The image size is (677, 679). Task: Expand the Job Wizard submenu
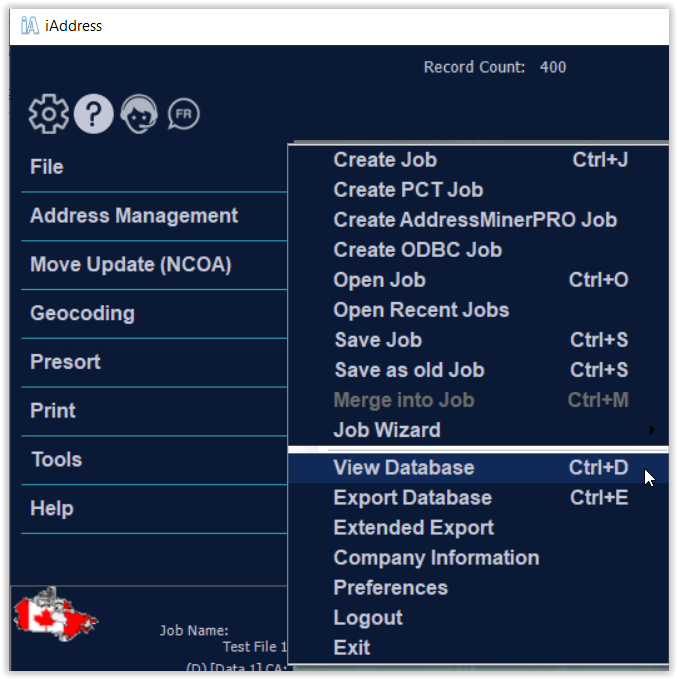pos(479,430)
